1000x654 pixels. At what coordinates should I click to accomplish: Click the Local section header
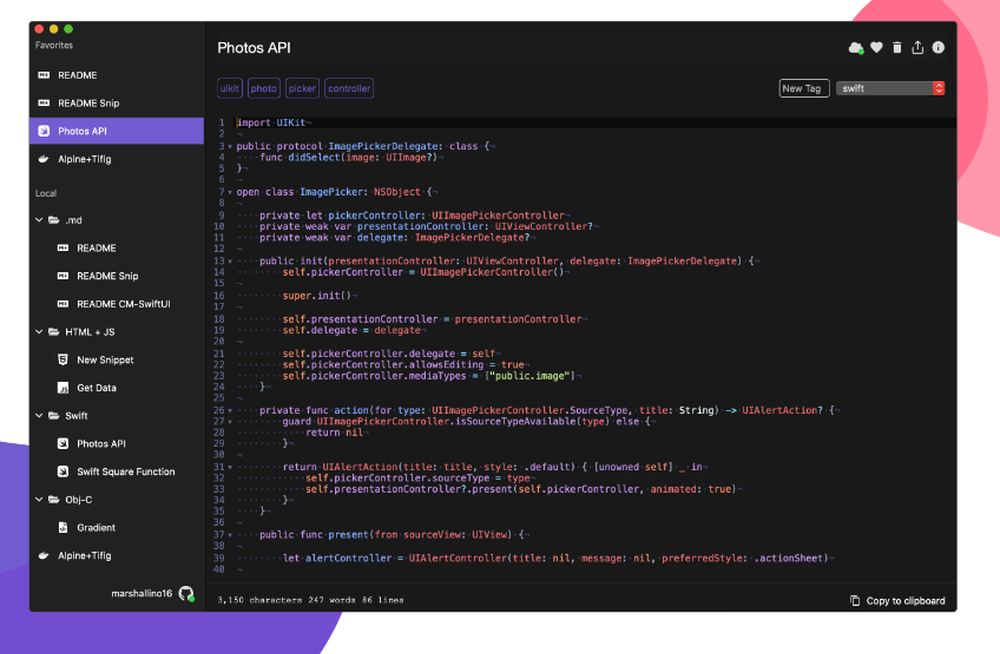pyautogui.click(x=46, y=193)
